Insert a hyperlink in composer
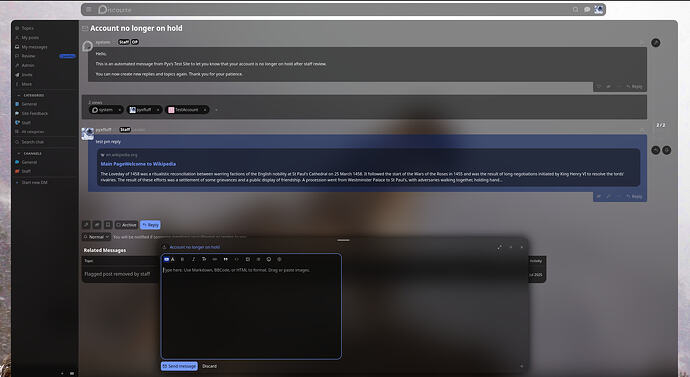The width and height of the screenshot is (690, 377). (x=215, y=260)
